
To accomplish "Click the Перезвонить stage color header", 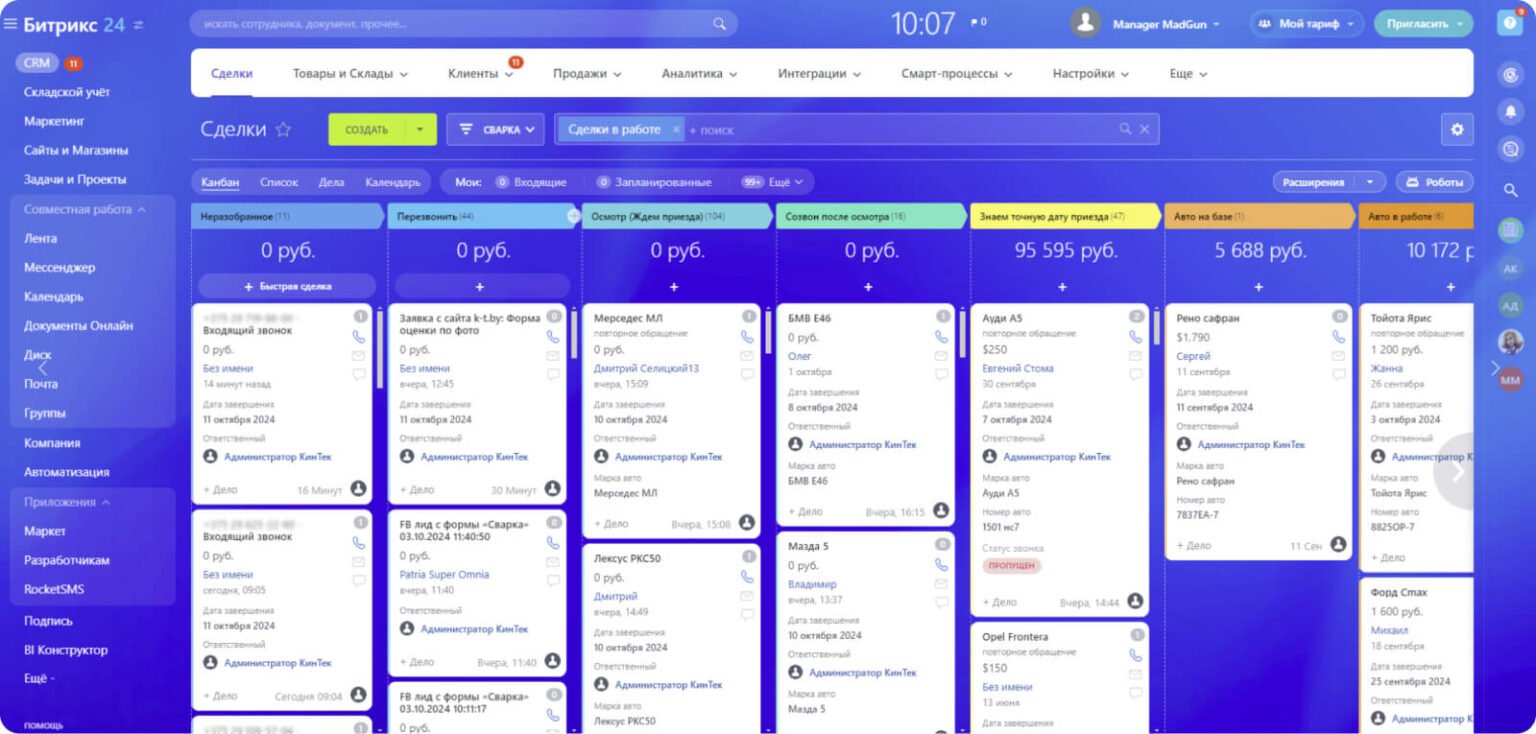I will tap(482, 216).
